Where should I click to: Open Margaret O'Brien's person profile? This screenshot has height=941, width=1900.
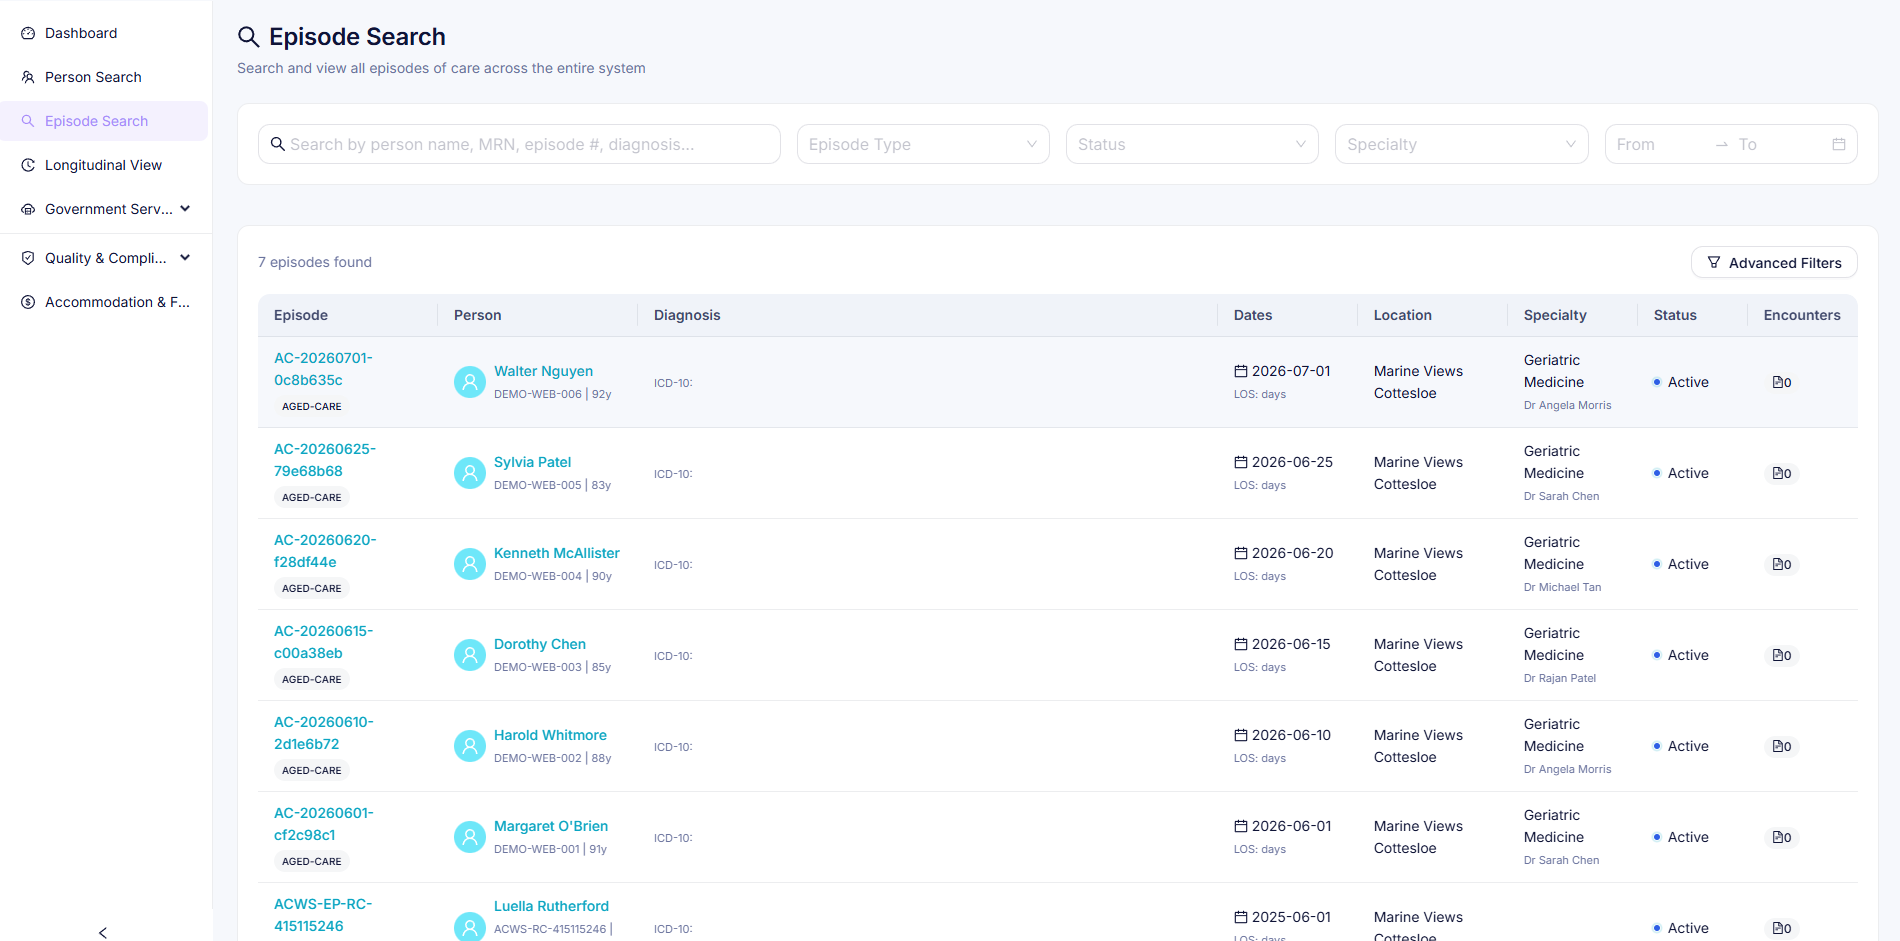pyautogui.click(x=551, y=826)
